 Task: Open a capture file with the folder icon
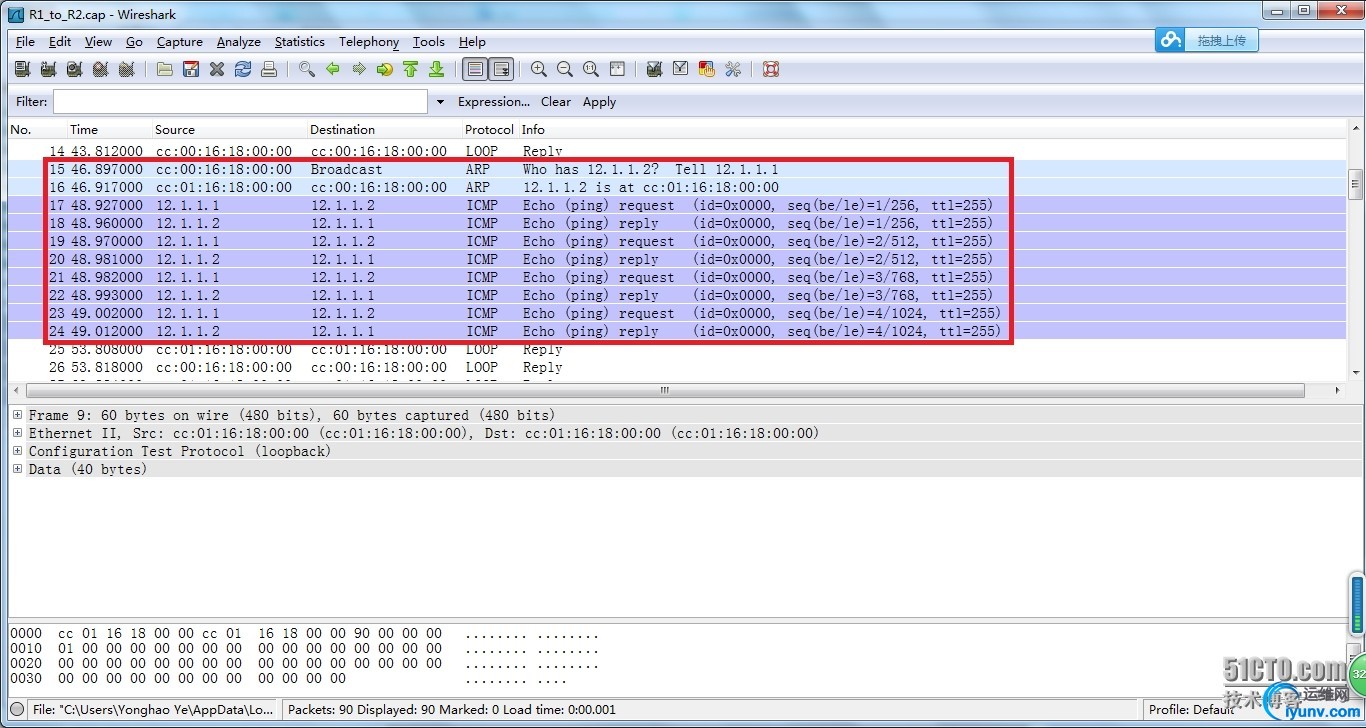coord(165,69)
